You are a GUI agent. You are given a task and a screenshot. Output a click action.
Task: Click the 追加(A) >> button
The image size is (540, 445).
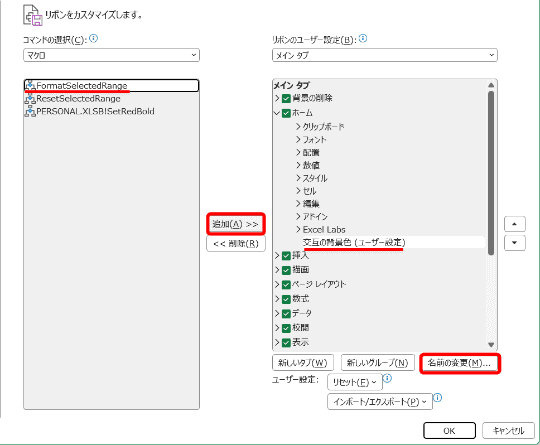coord(236,224)
